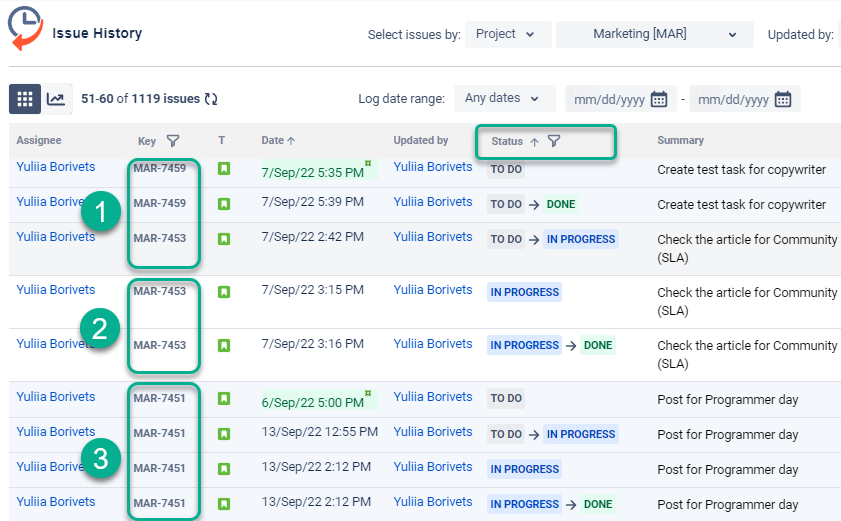The width and height of the screenshot is (841, 521).
Task: Click the Updated by column header
Action: [420, 141]
